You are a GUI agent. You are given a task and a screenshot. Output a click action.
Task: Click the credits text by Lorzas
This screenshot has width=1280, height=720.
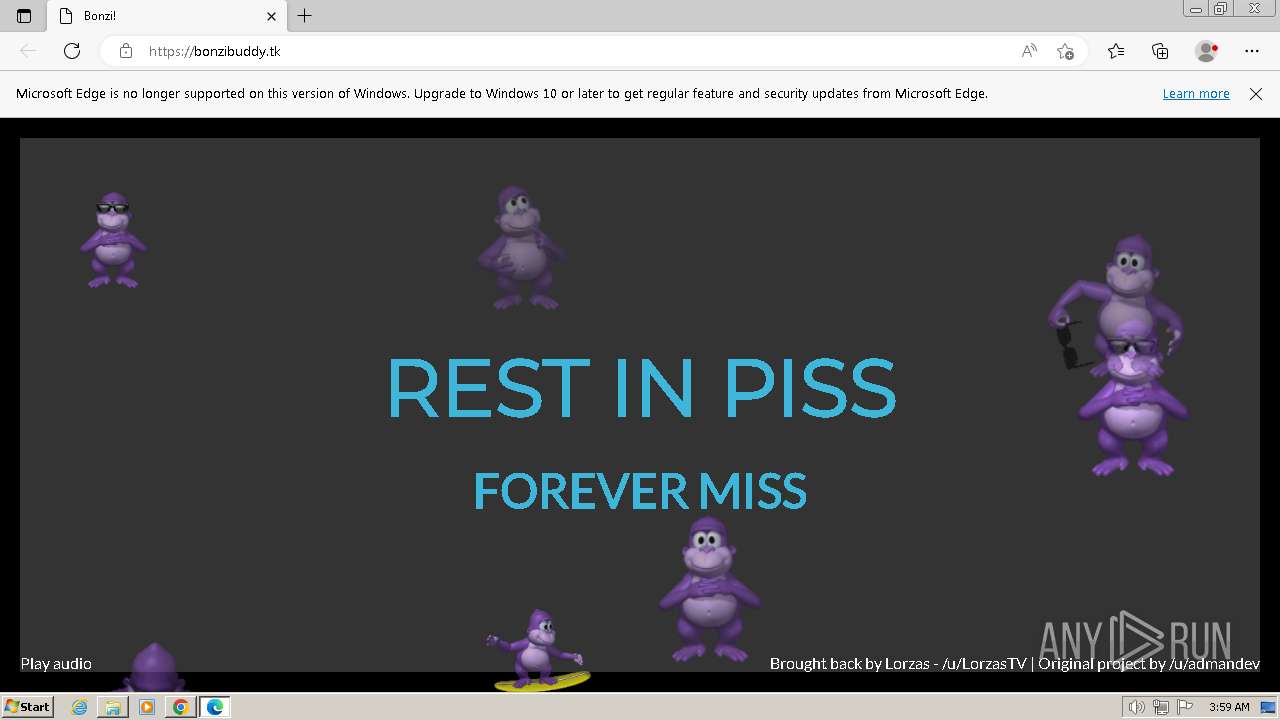pyautogui.click(x=1015, y=663)
